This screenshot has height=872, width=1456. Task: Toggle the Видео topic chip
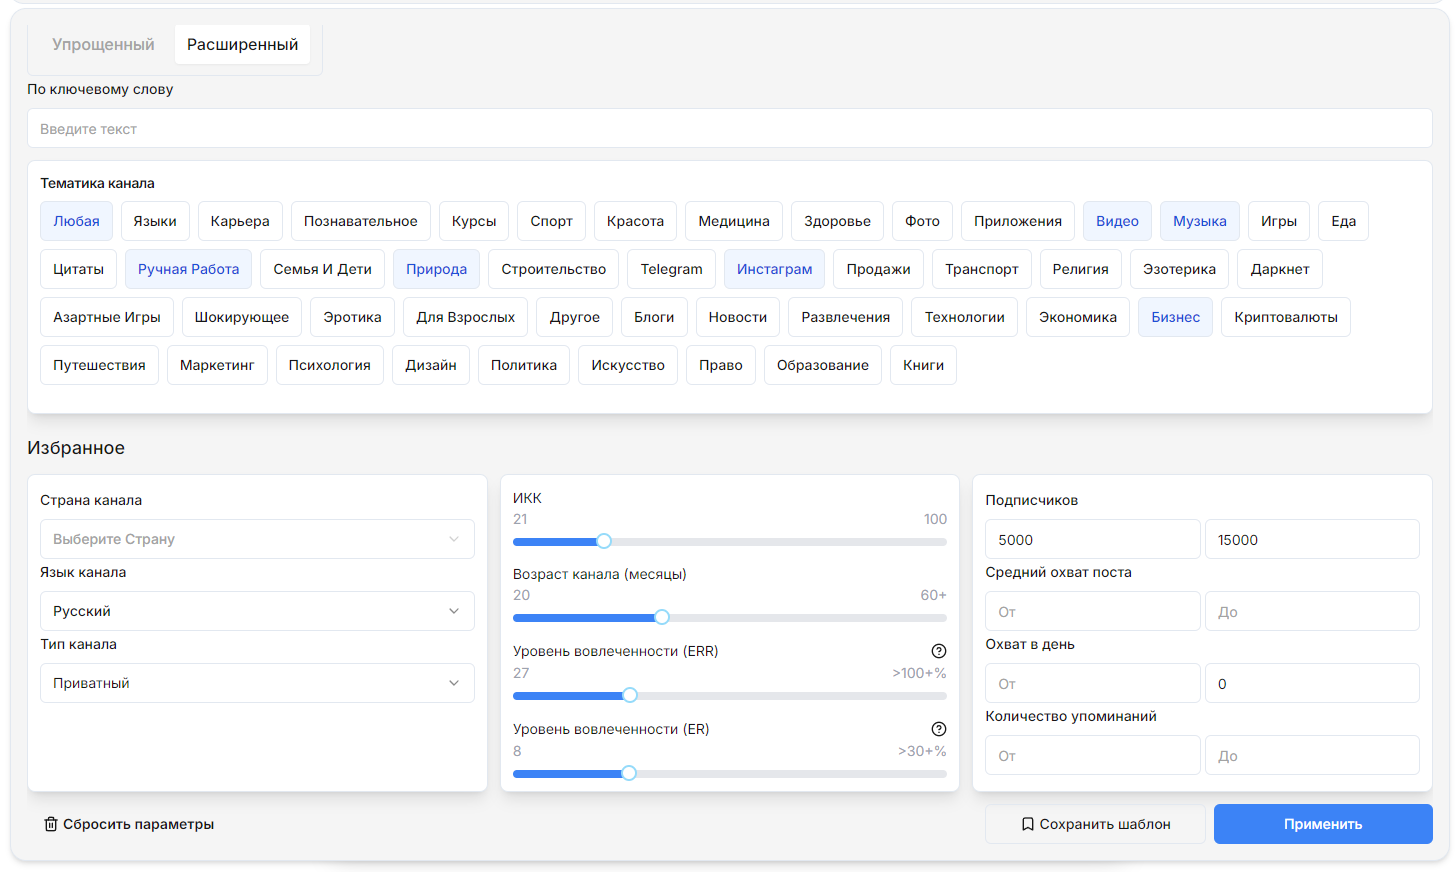pyautogui.click(x=1116, y=221)
